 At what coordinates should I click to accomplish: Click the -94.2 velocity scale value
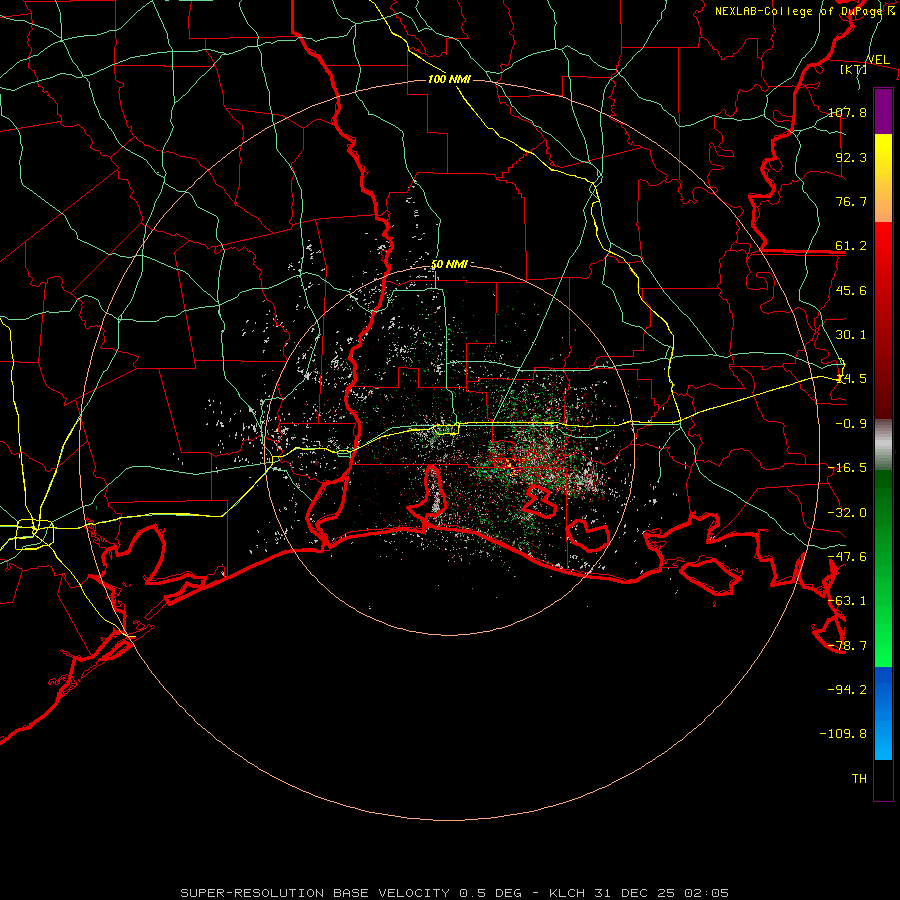coord(847,690)
